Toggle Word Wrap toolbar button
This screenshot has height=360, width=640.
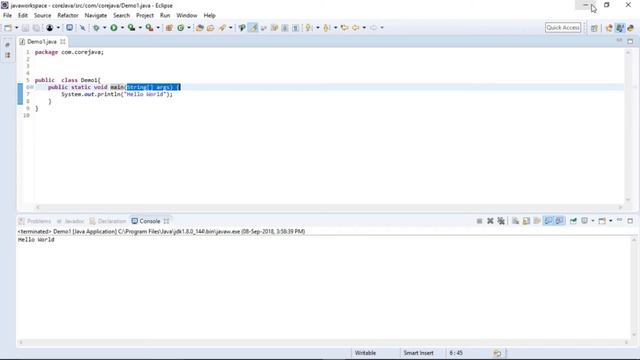264,28
